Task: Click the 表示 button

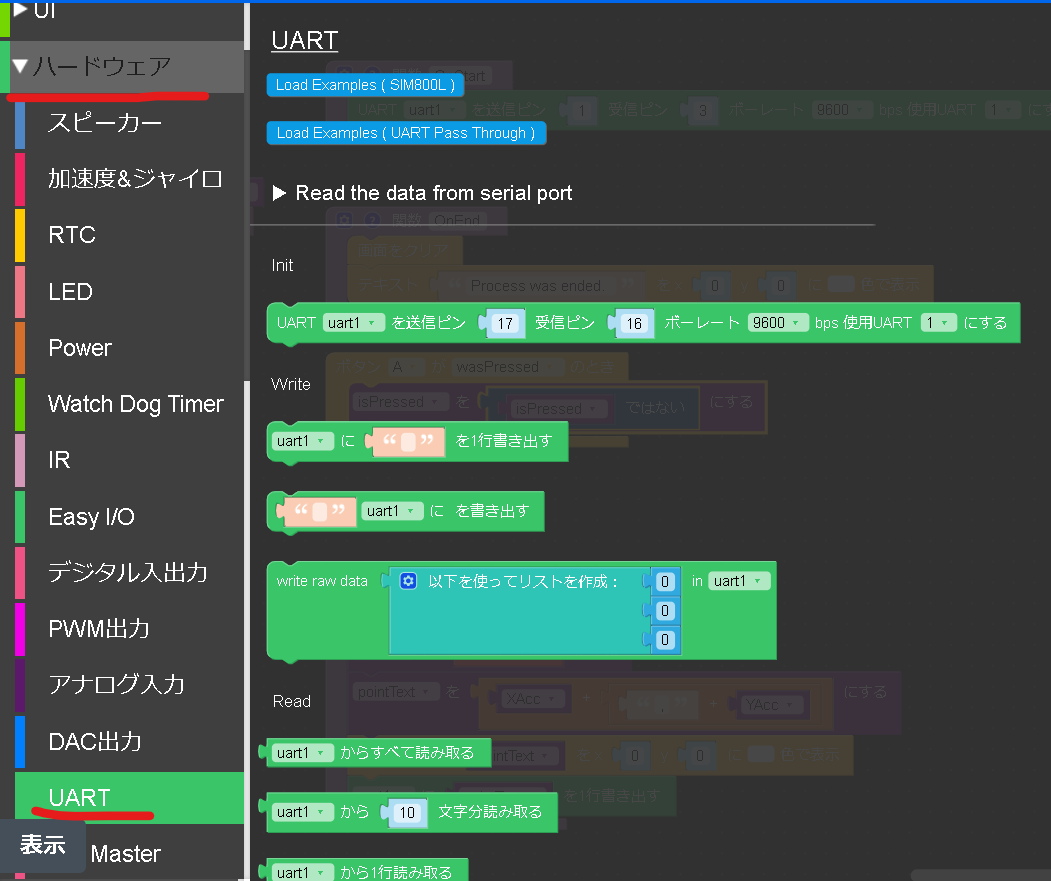Action: click(x=42, y=845)
